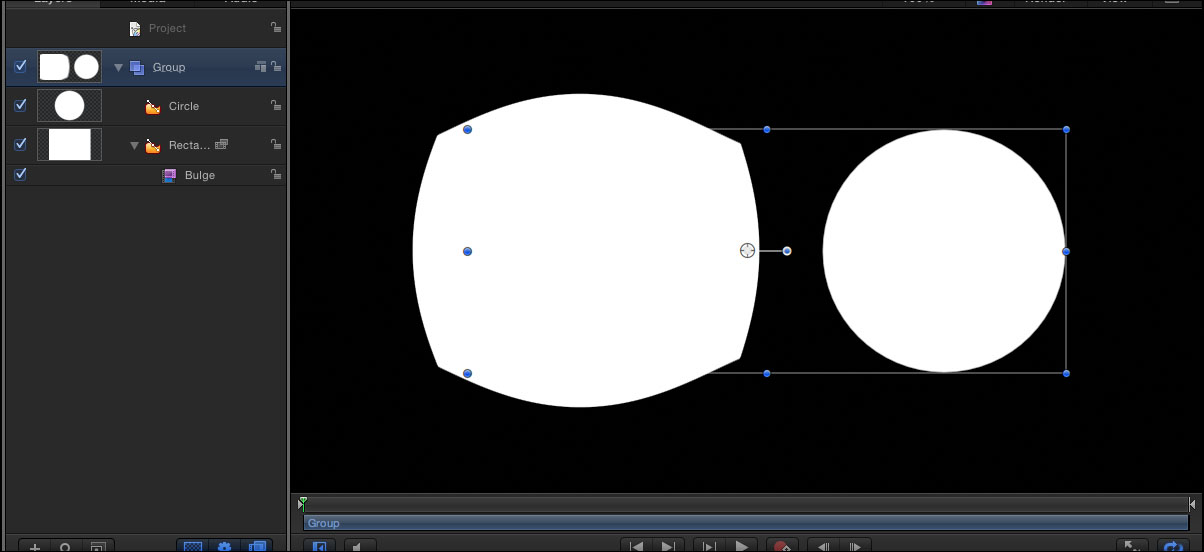This screenshot has height=552, width=1204.
Task: Click the Group bar in mini-timeline
Action: 745,523
